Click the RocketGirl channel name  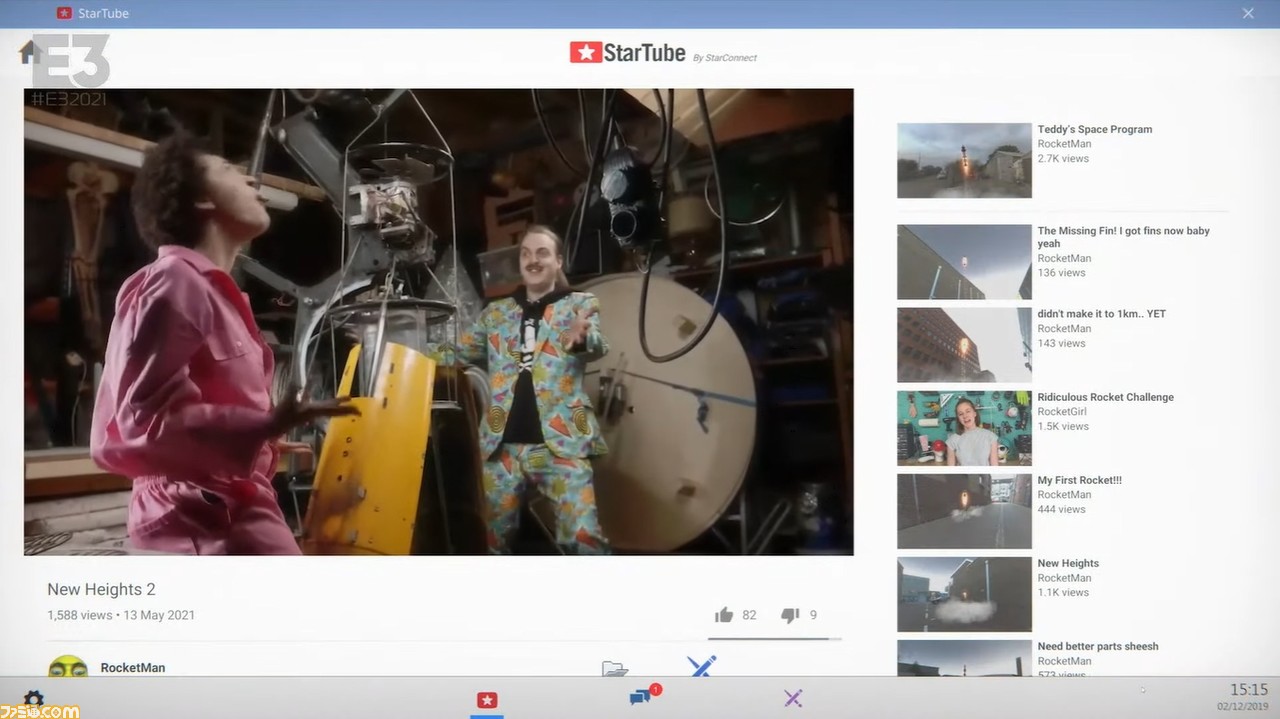point(1062,411)
